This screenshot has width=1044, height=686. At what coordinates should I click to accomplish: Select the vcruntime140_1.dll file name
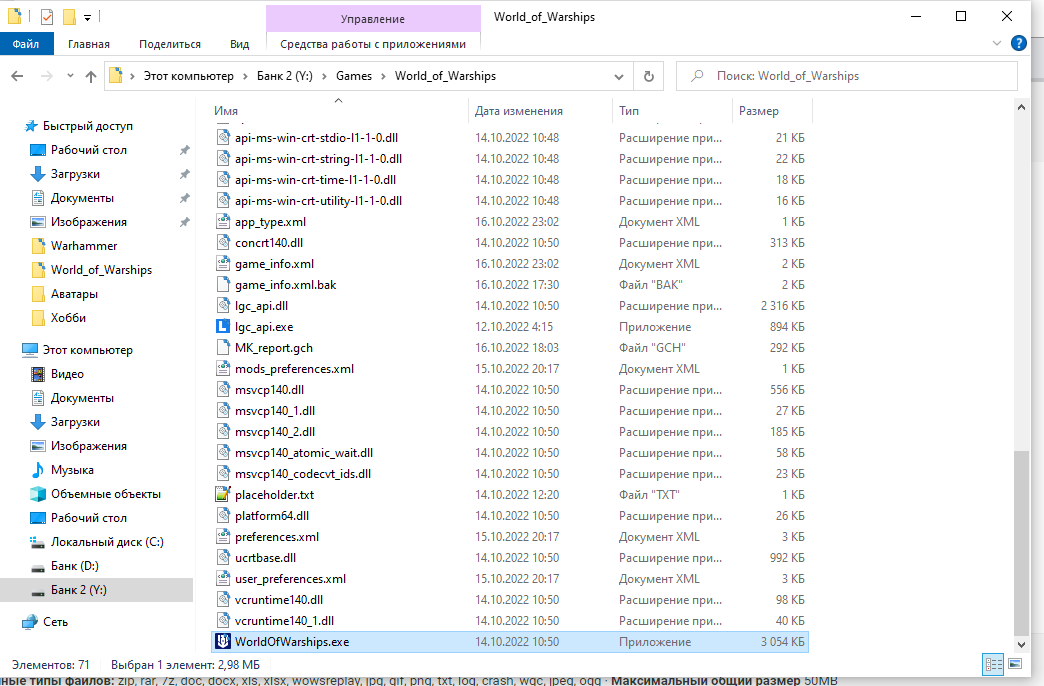[284, 621]
